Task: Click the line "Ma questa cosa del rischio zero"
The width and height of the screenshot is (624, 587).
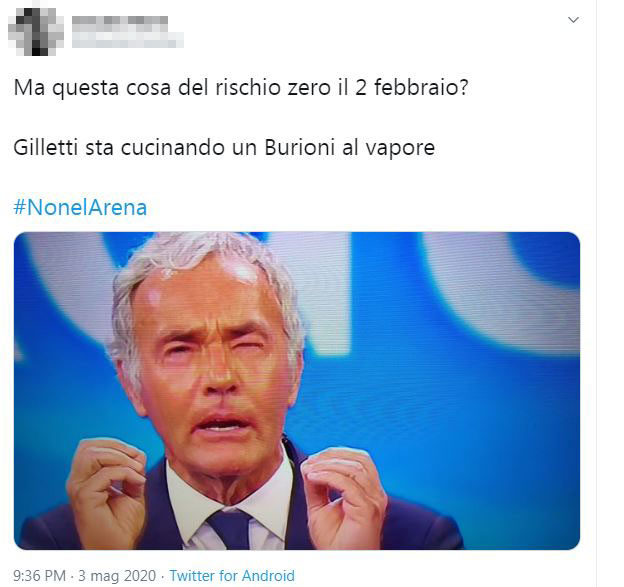Action: [x=172, y=88]
